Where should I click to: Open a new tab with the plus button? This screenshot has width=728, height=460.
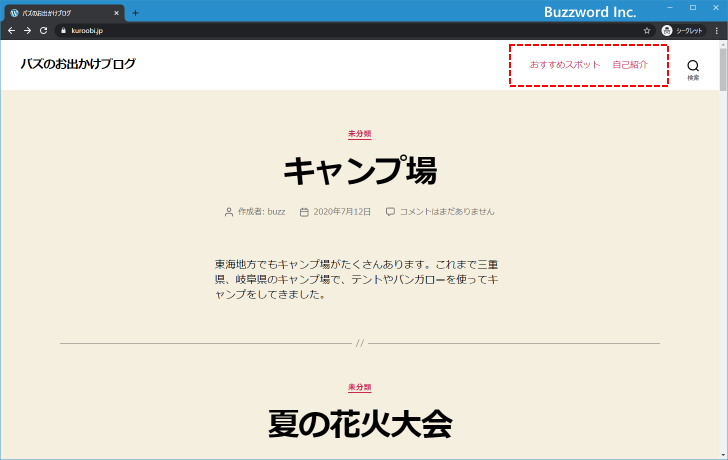pyautogui.click(x=135, y=13)
